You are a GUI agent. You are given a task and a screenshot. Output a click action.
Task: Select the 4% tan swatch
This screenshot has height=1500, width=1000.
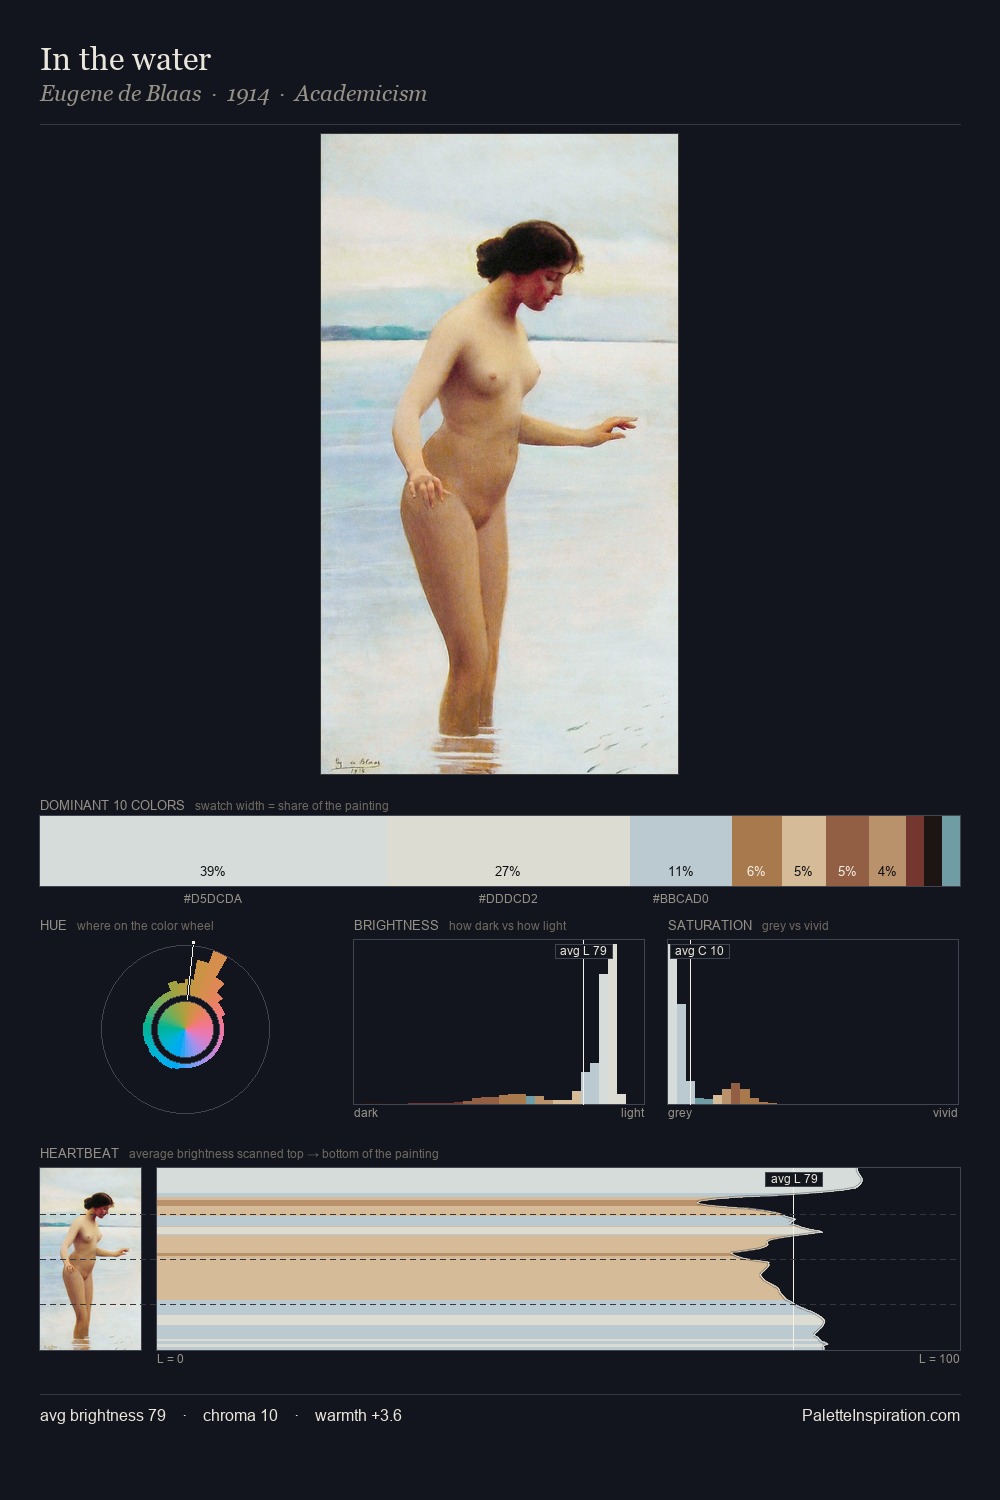(x=887, y=851)
